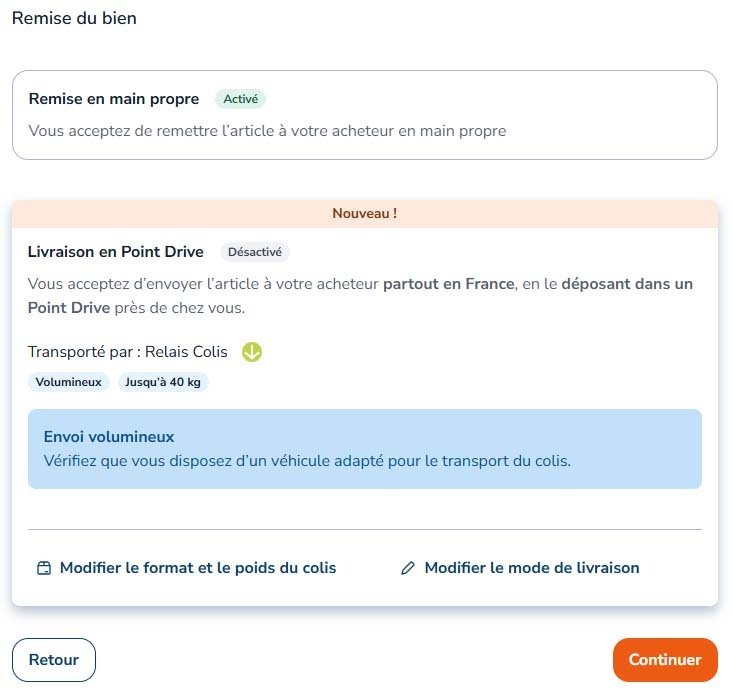Click the pencil icon beside Modifier le mode

click(x=408, y=568)
